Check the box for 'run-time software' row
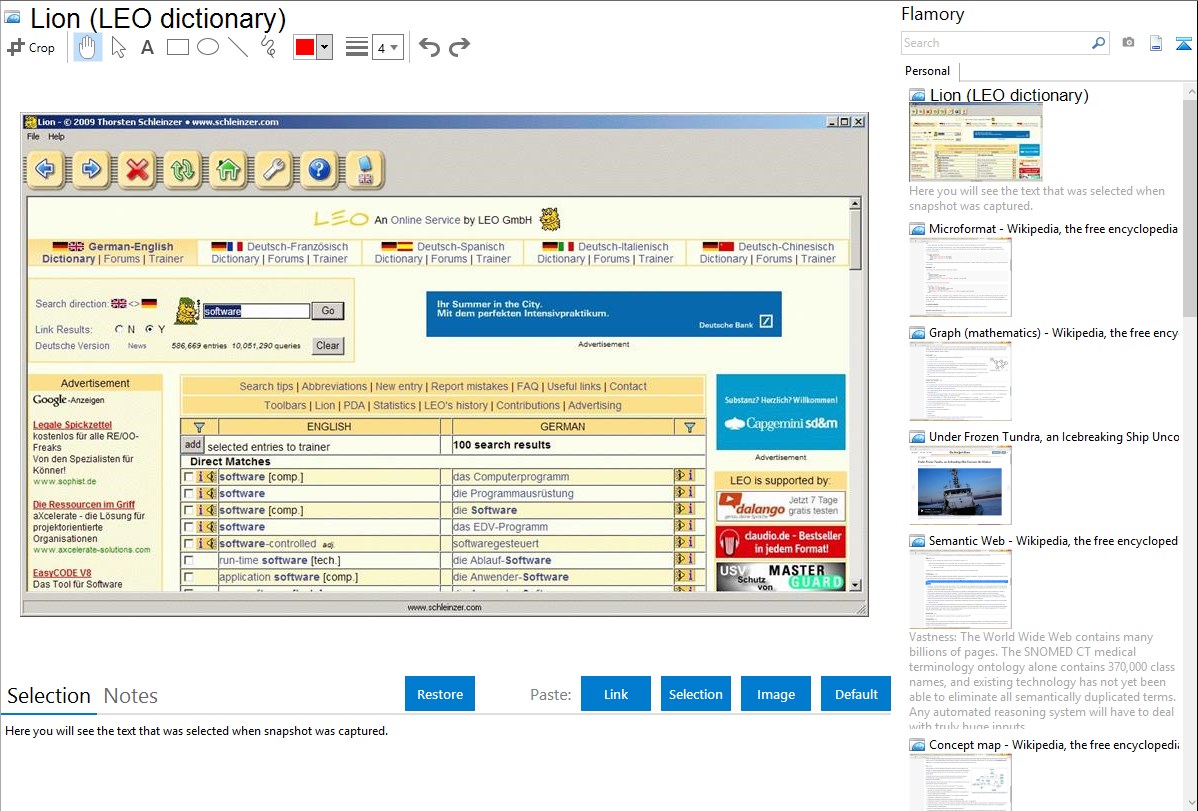 pos(189,561)
